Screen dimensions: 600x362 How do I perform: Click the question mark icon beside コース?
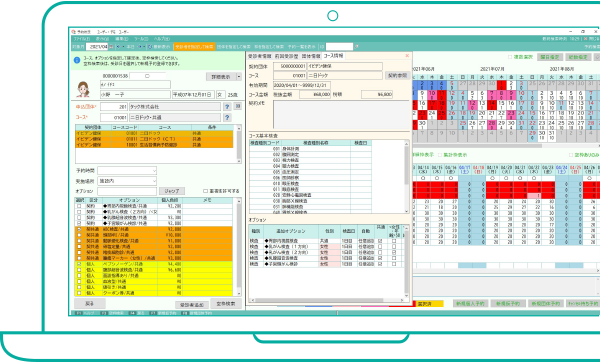(227, 117)
